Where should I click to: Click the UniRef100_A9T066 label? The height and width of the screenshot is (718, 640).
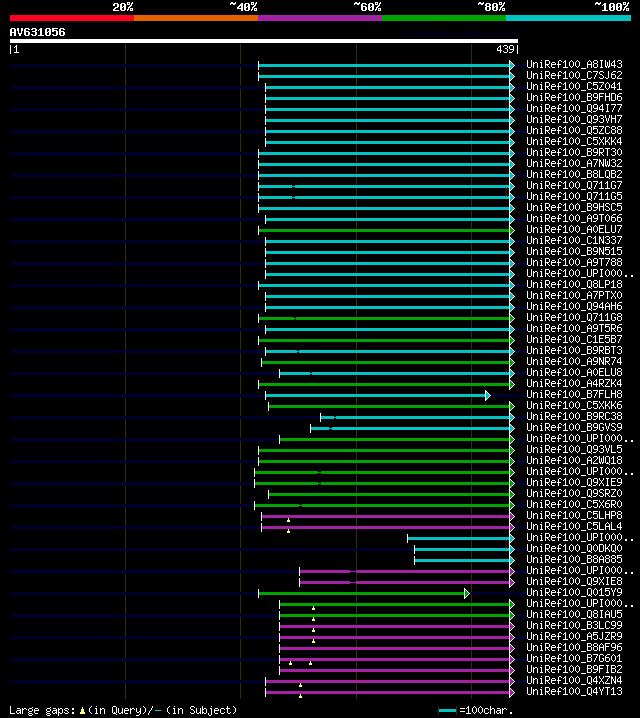coord(574,218)
